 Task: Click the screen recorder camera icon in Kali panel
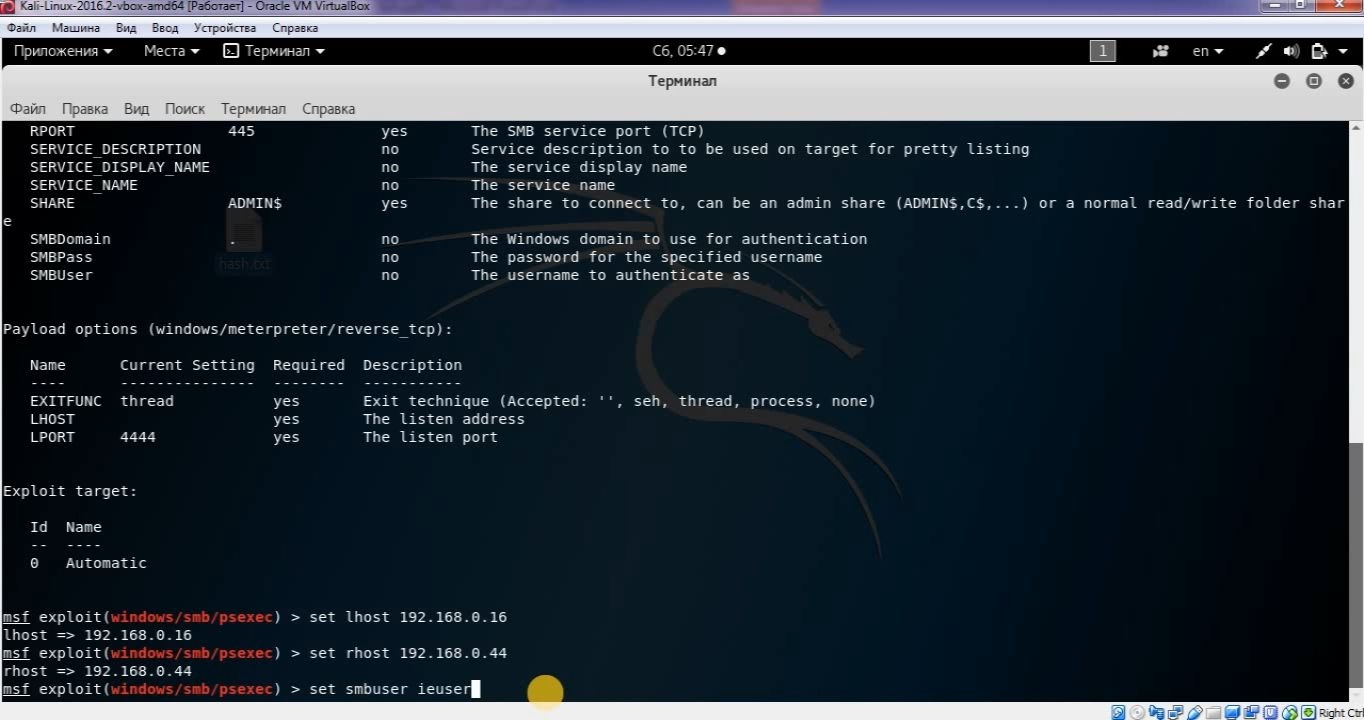[1161, 51]
